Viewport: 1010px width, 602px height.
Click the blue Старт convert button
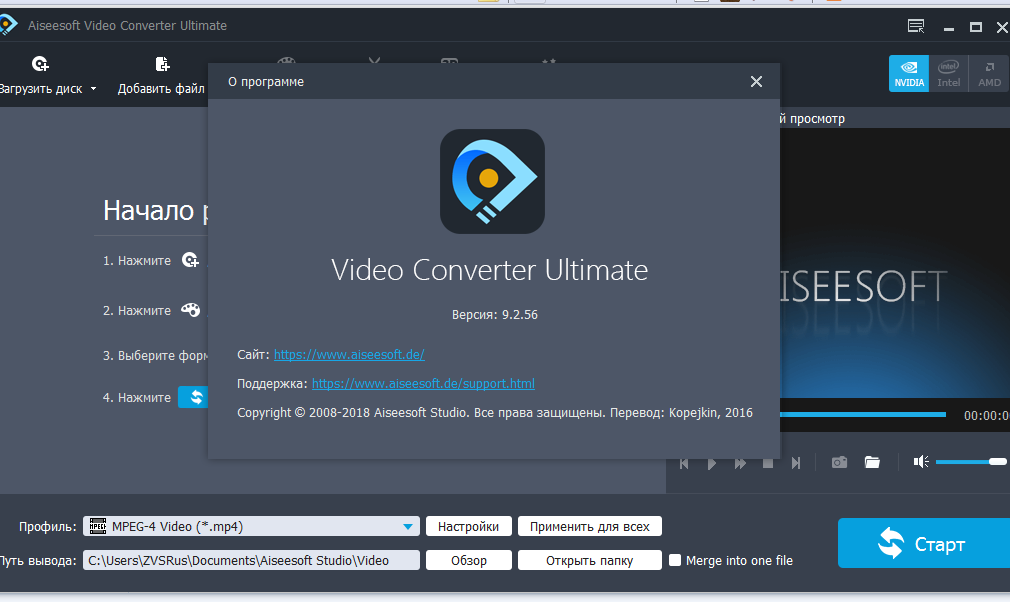tap(924, 543)
